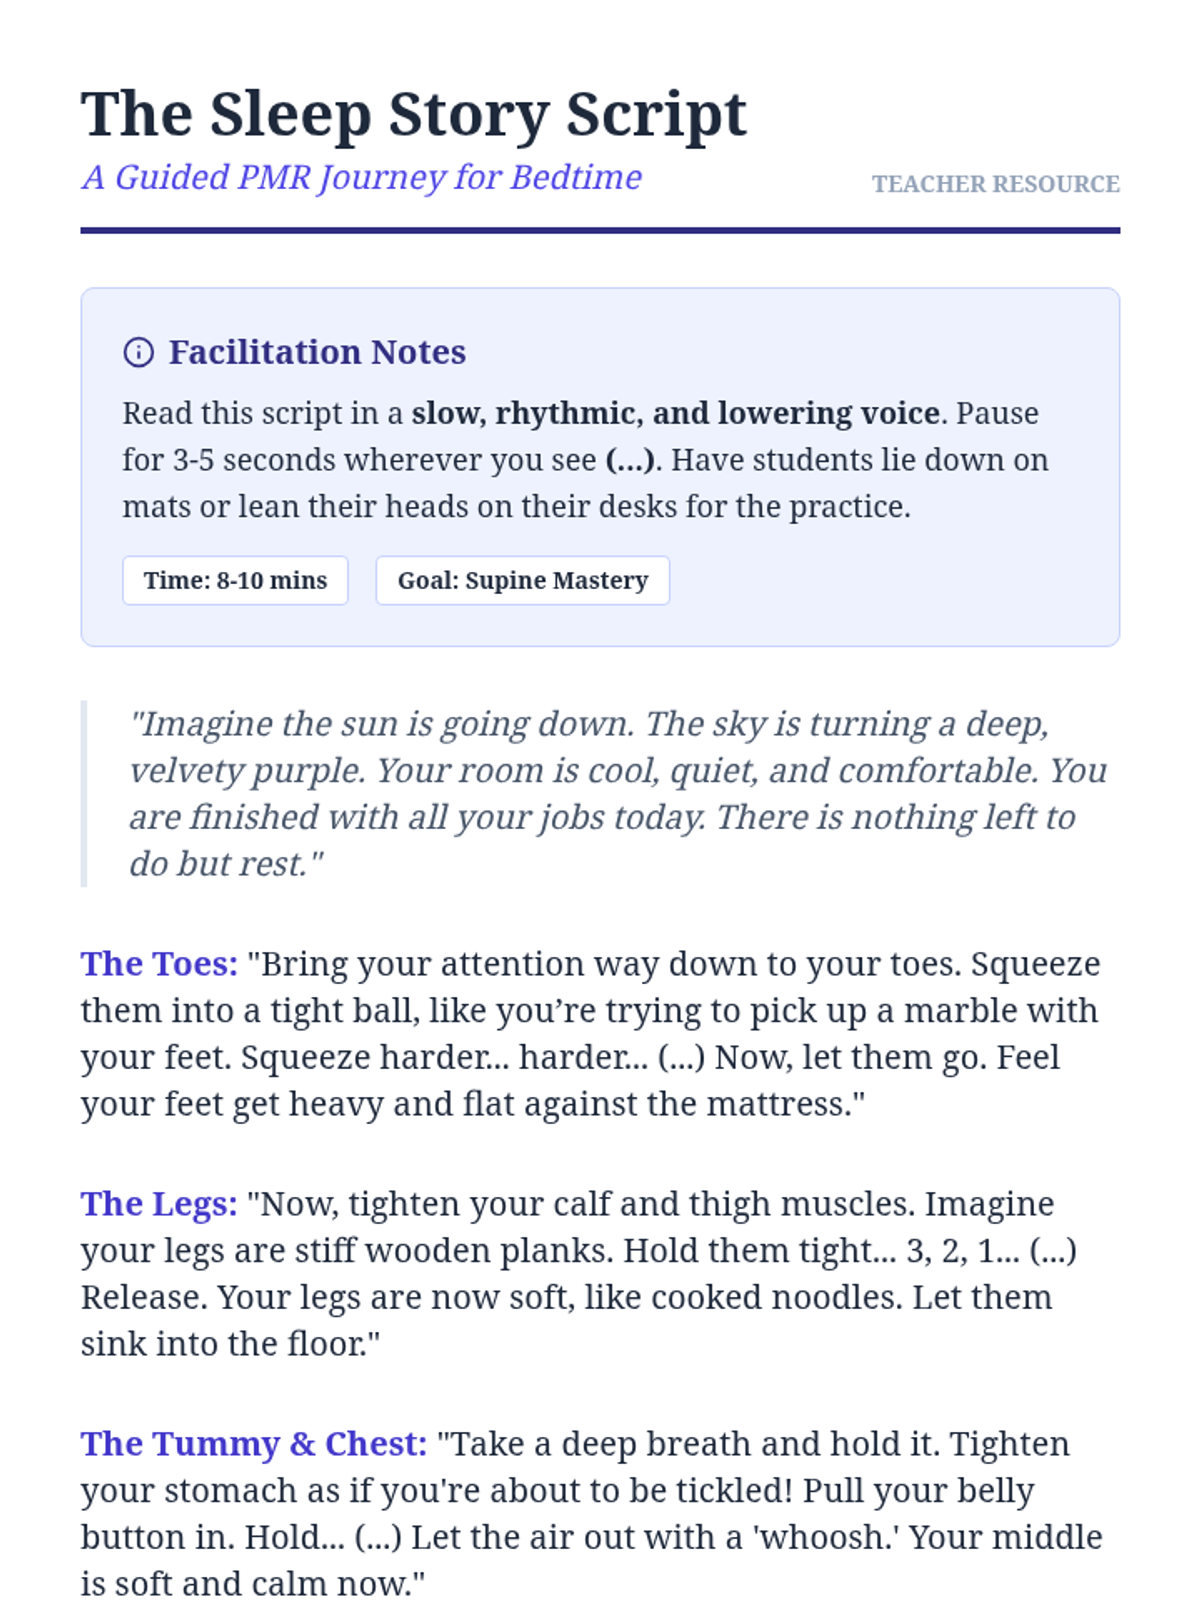This screenshot has height=1600, width=1200.
Task: Click the "Facilitation Notes" heading text
Action: tap(317, 352)
